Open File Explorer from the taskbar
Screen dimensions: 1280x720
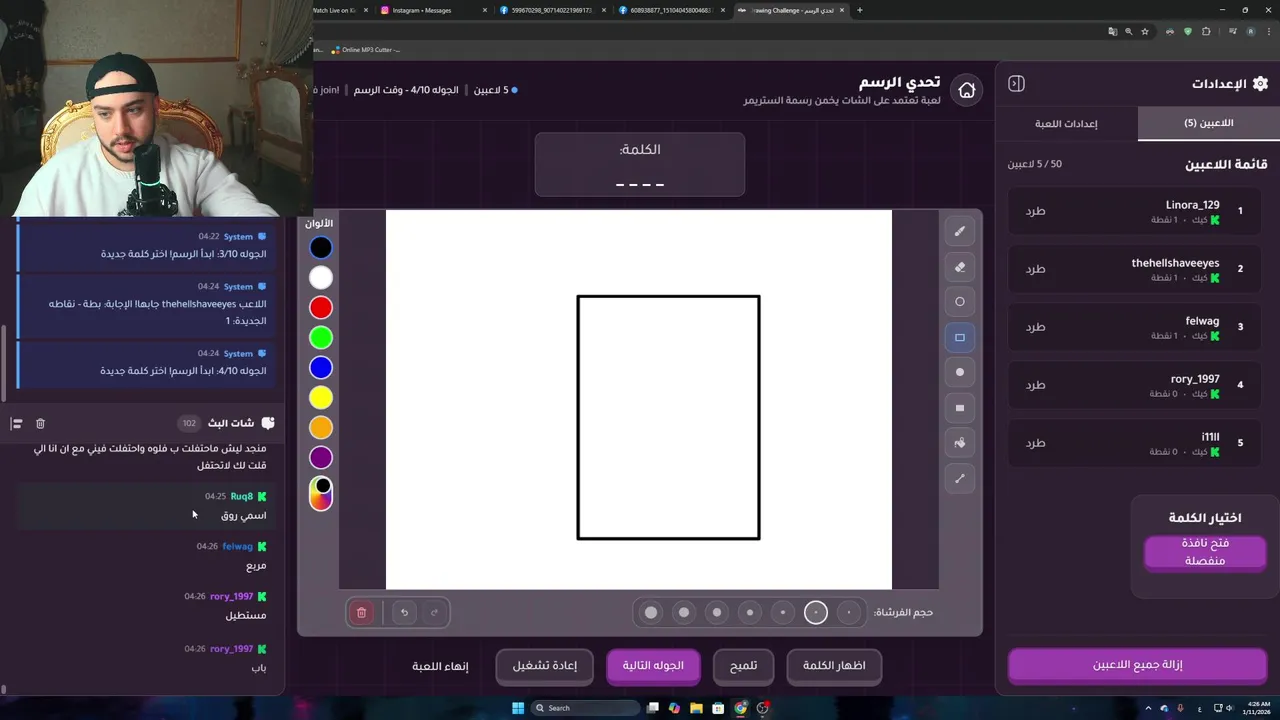(696, 708)
